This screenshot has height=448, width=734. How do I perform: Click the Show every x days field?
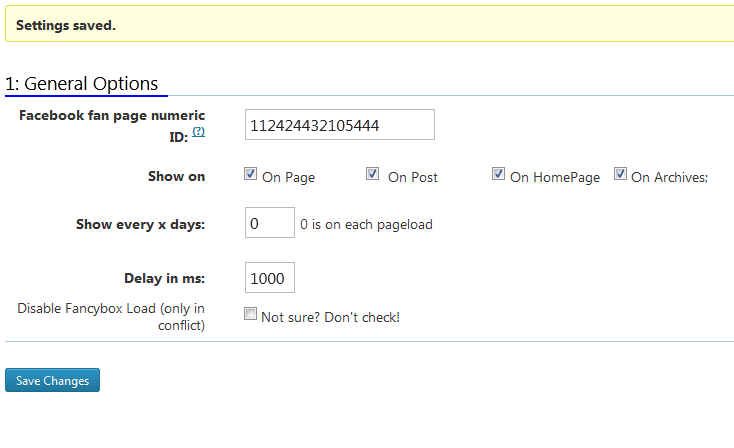pos(270,223)
